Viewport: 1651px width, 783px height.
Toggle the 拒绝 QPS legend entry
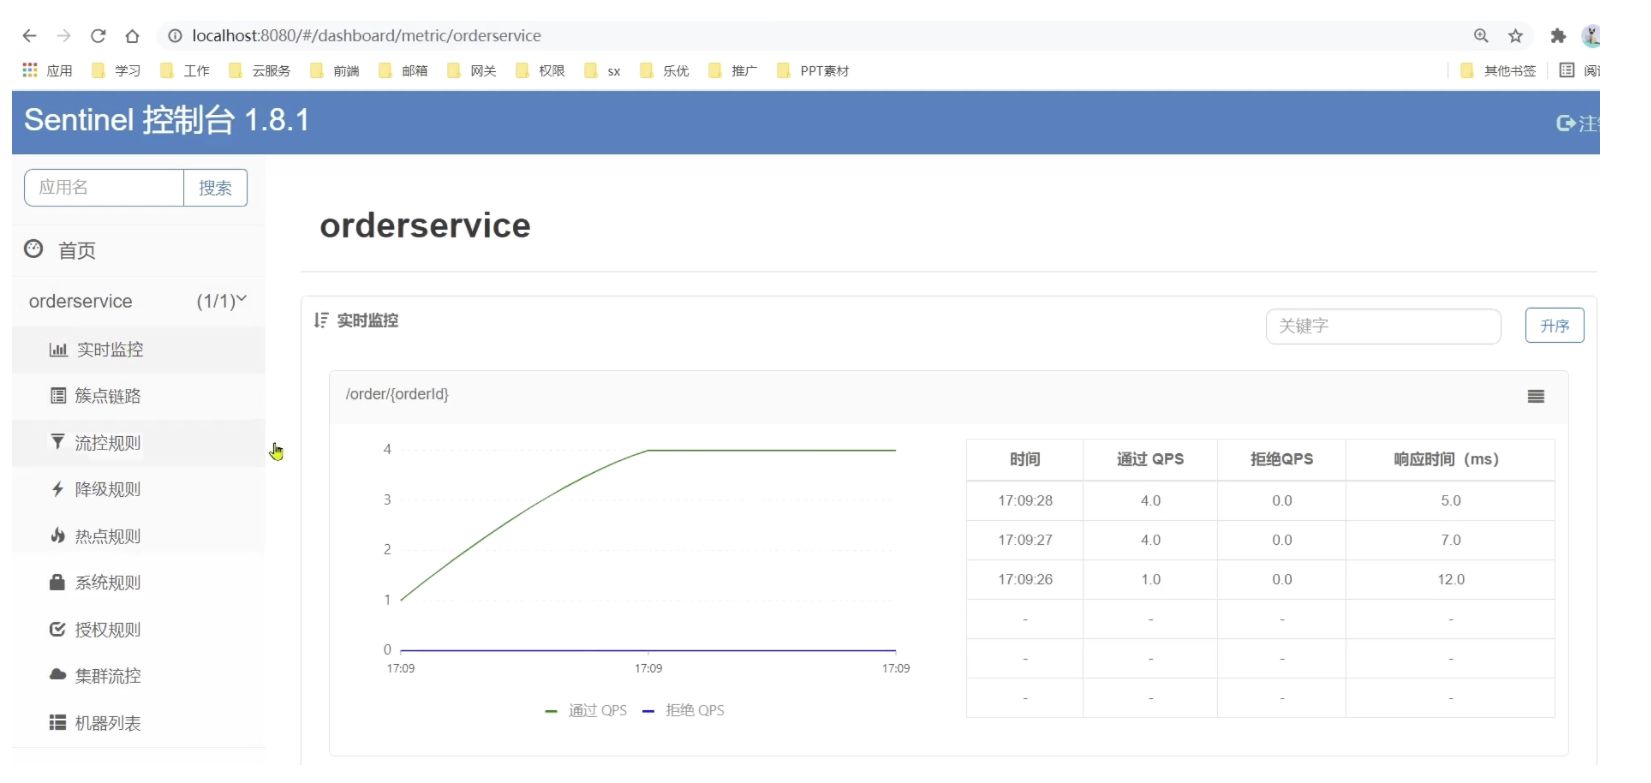point(683,710)
